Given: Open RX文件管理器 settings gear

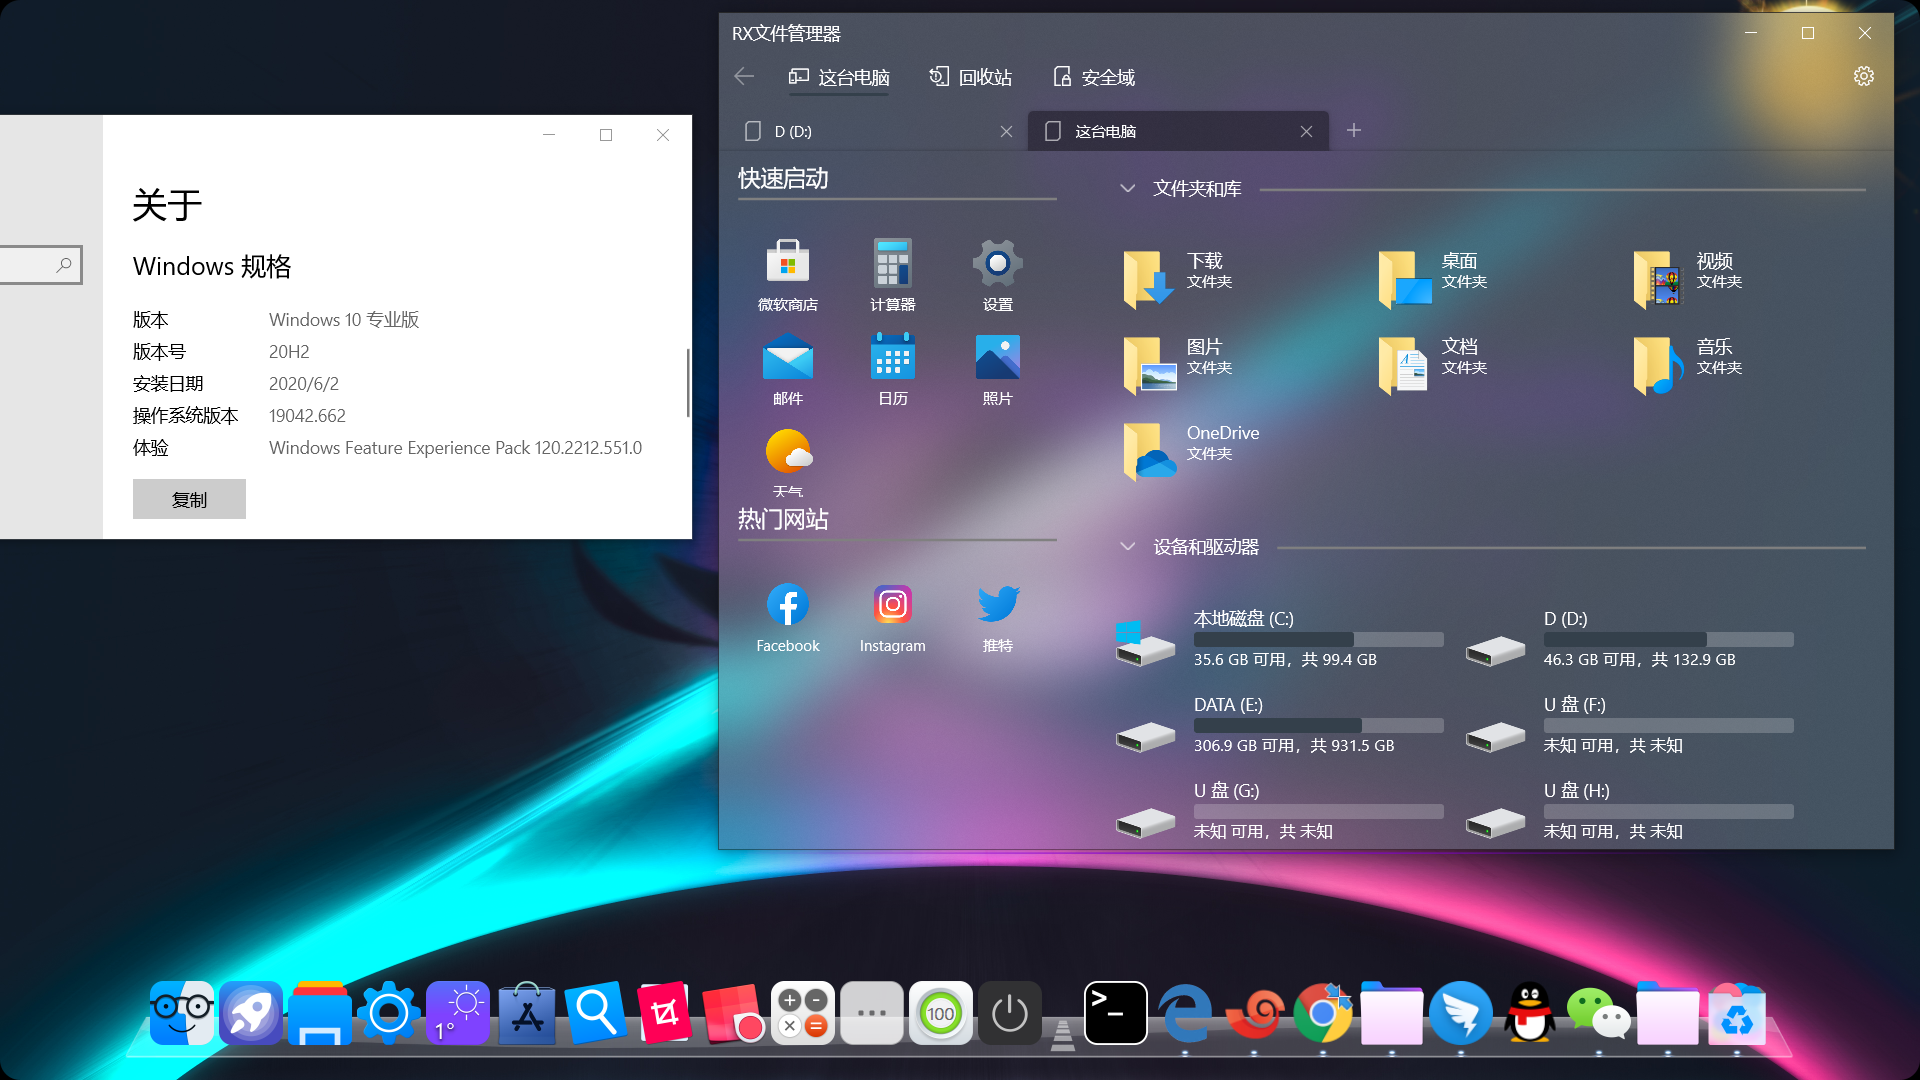Looking at the screenshot, I should click(1863, 76).
